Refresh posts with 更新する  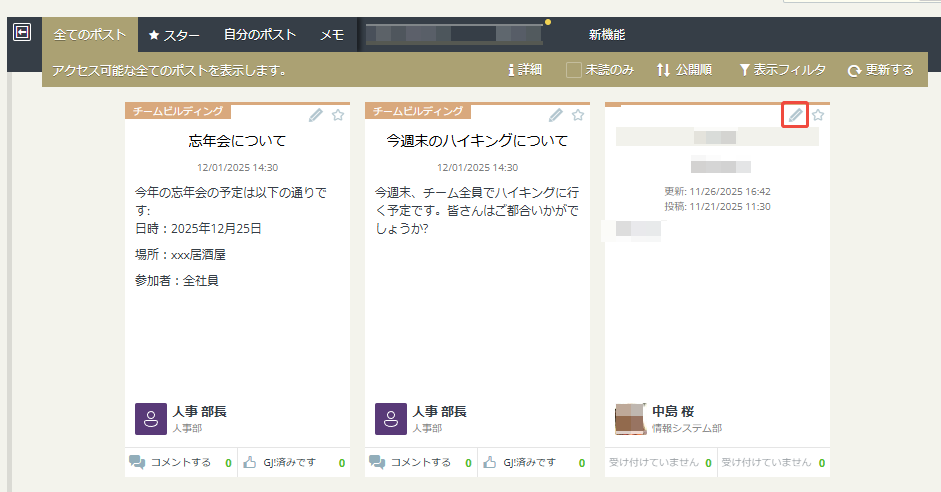[x=880, y=70]
